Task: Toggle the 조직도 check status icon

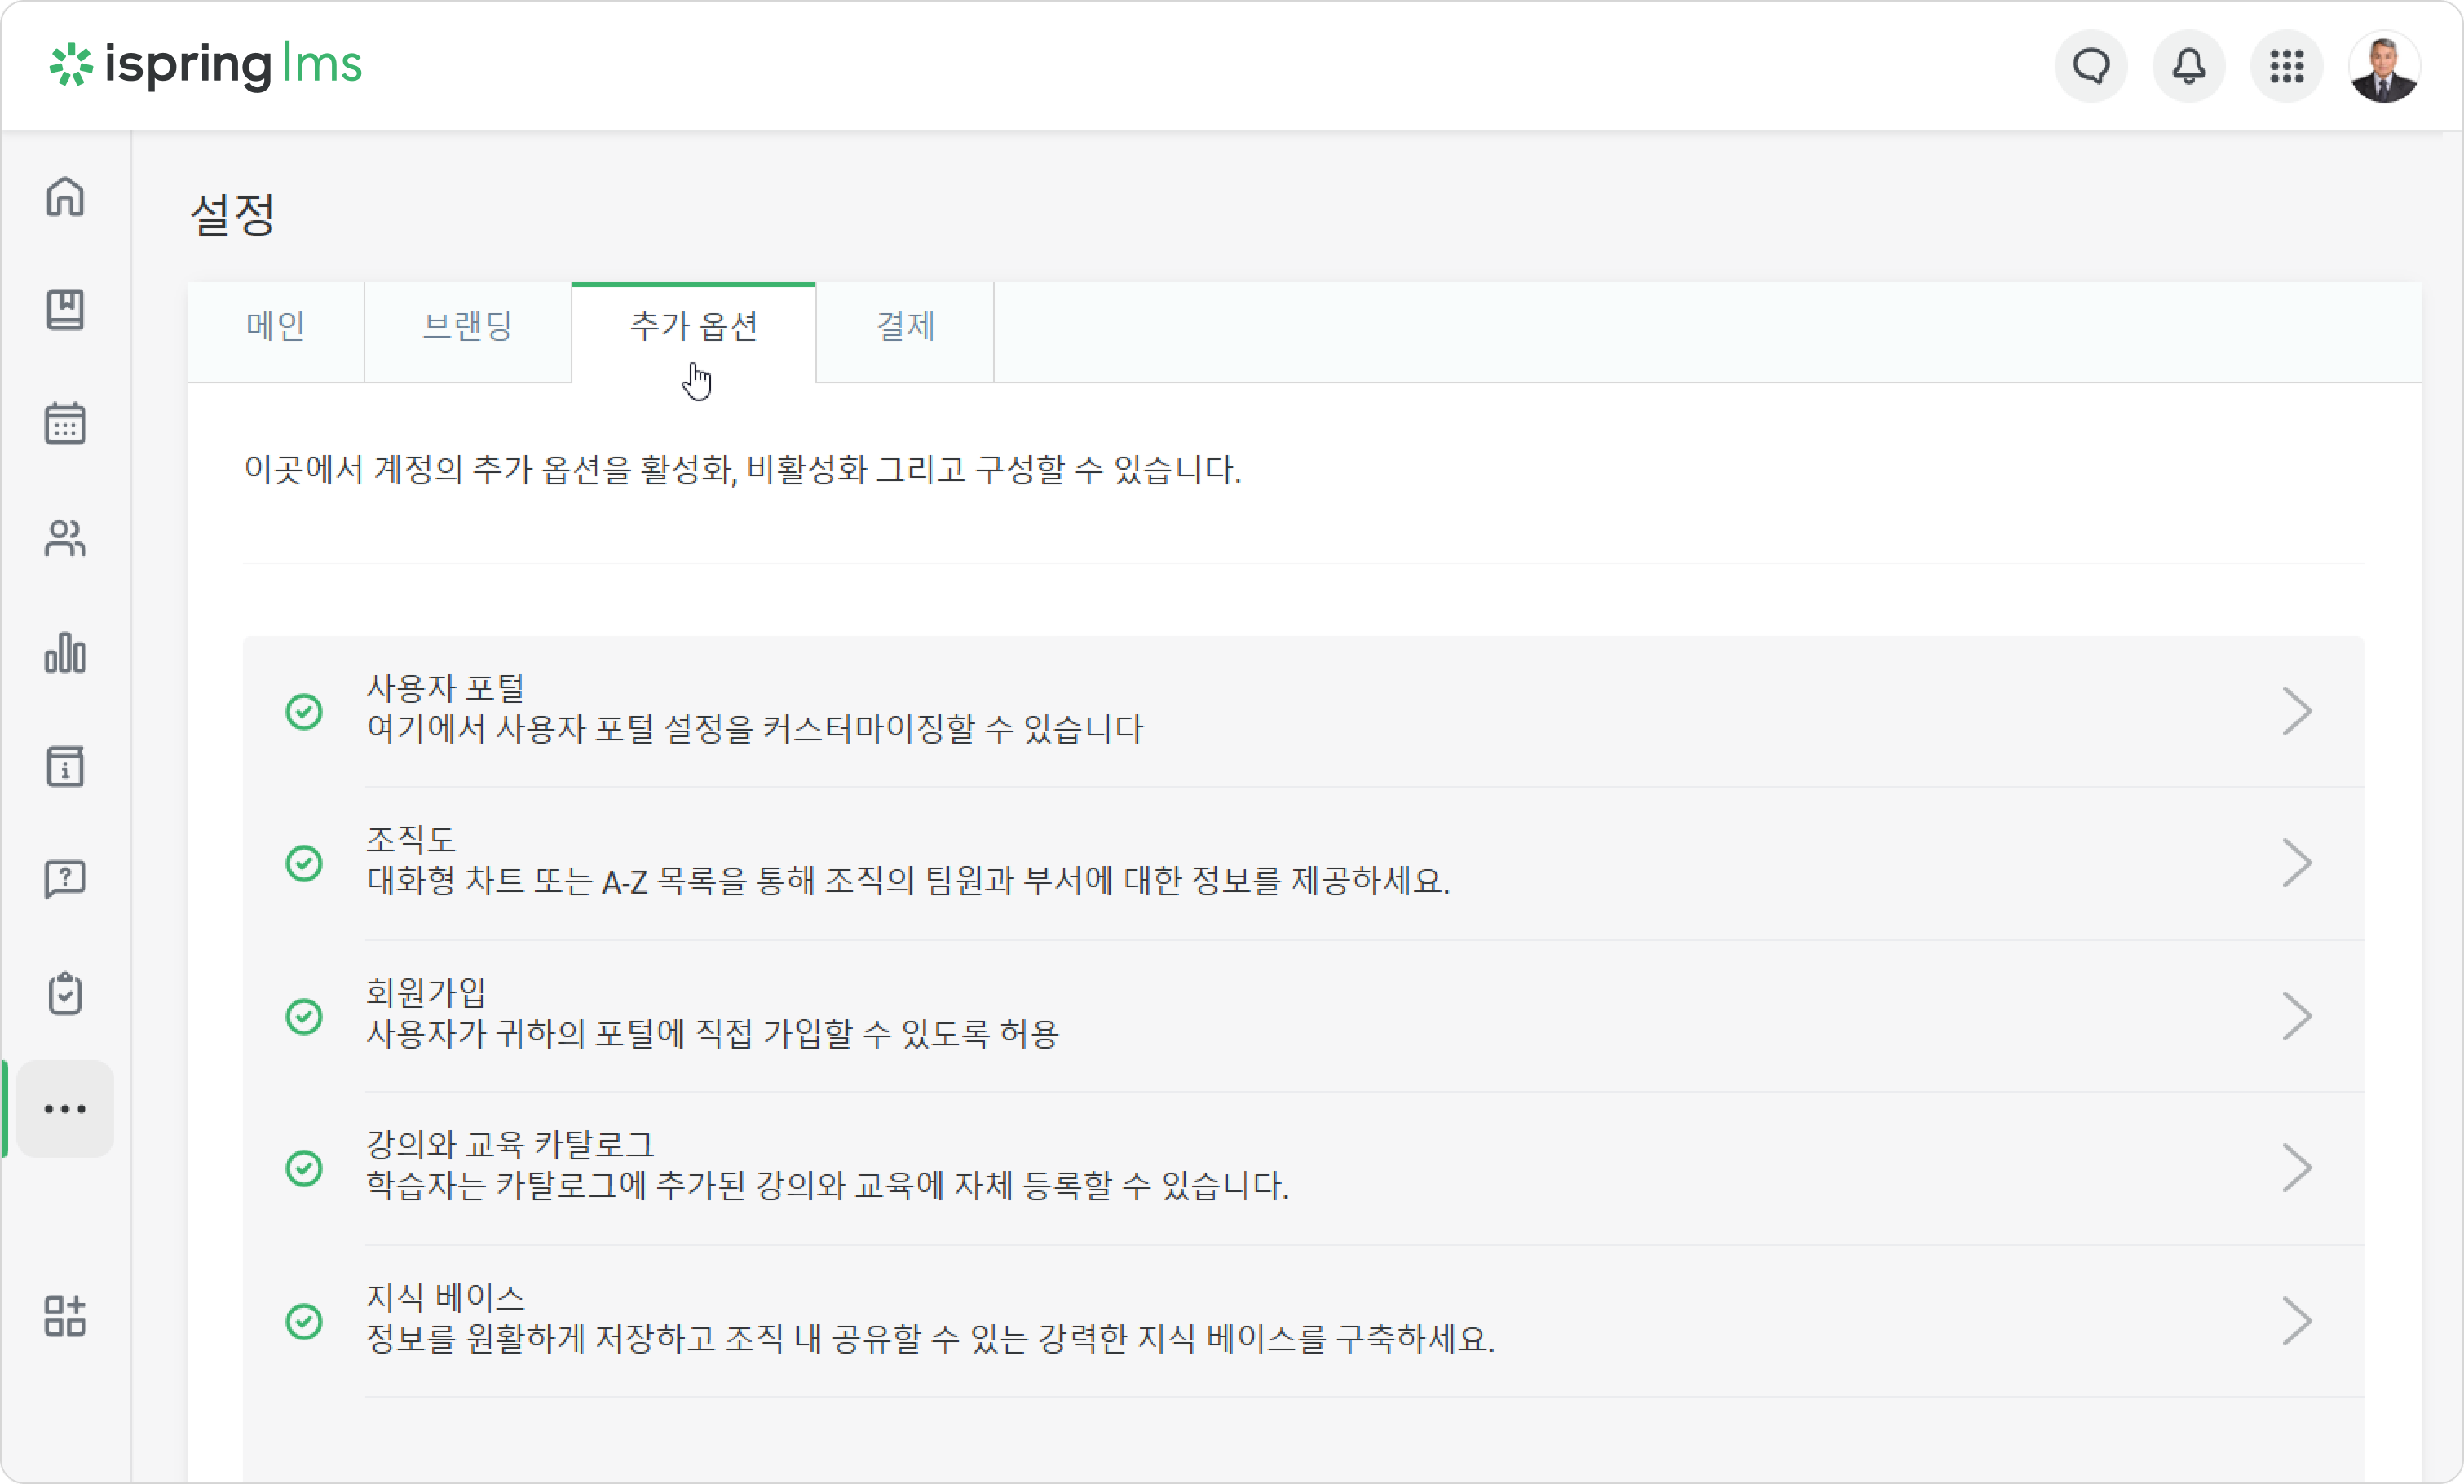Action: tap(304, 863)
